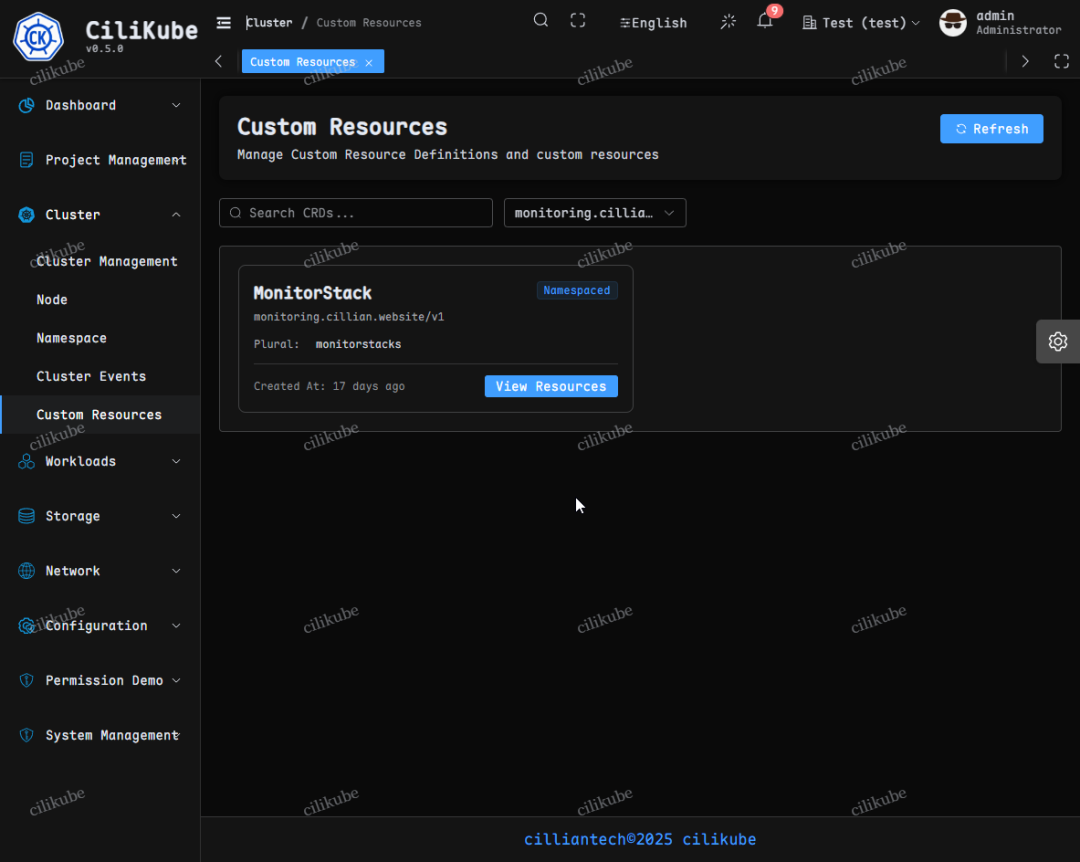Click the theme switch spark icon
Image resolution: width=1080 pixels, height=862 pixels.
pos(728,21)
